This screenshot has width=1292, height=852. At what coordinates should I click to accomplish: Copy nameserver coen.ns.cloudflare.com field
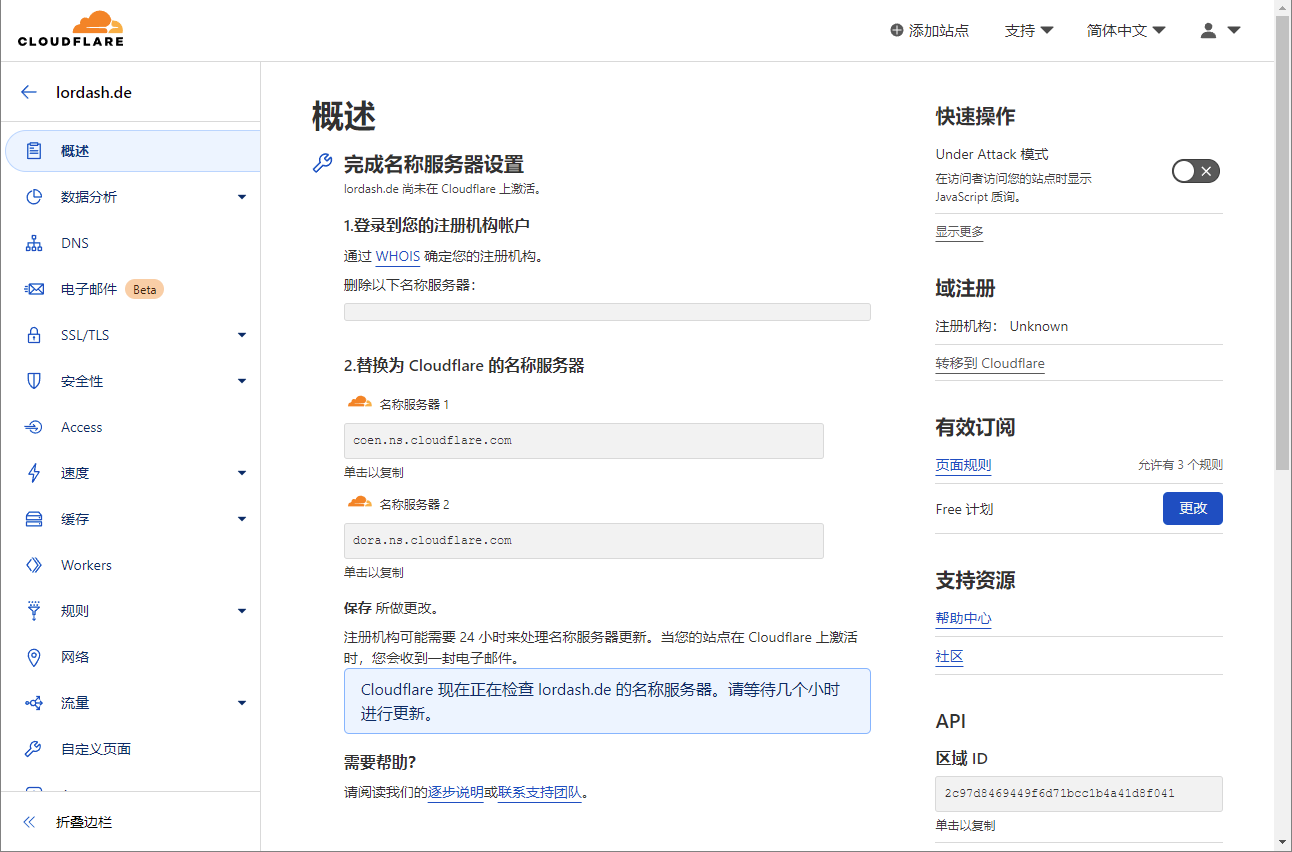pyautogui.click(x=583, y=440)
